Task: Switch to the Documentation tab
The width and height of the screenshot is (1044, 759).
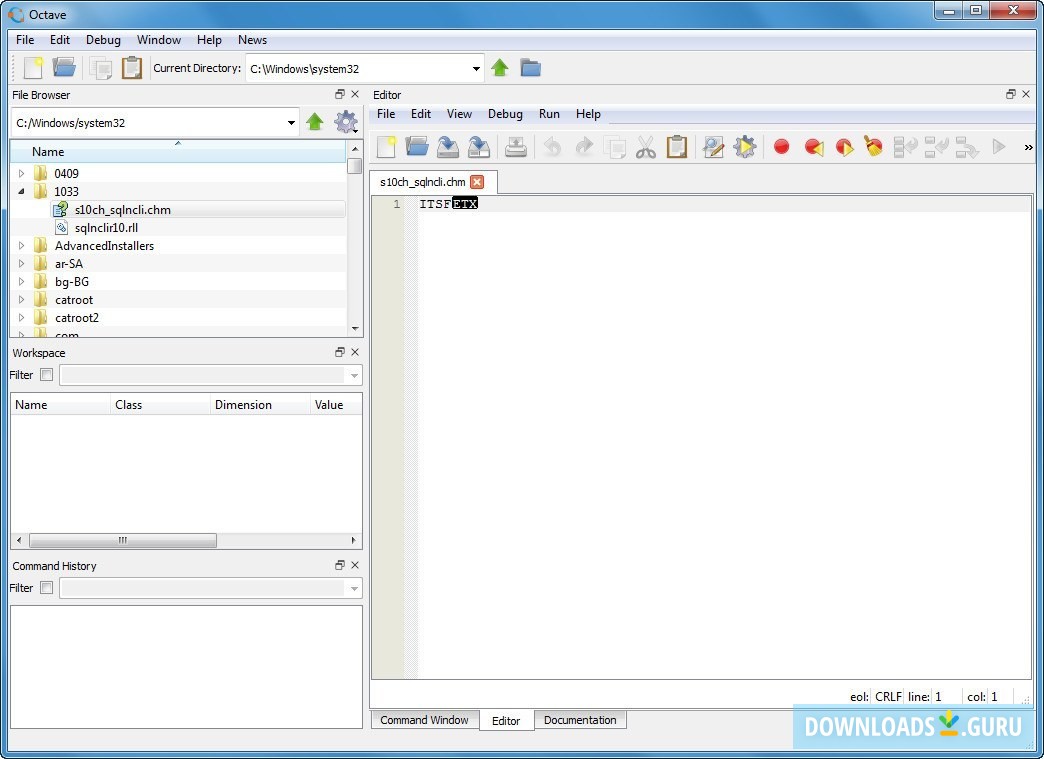Action: point(580,720)
